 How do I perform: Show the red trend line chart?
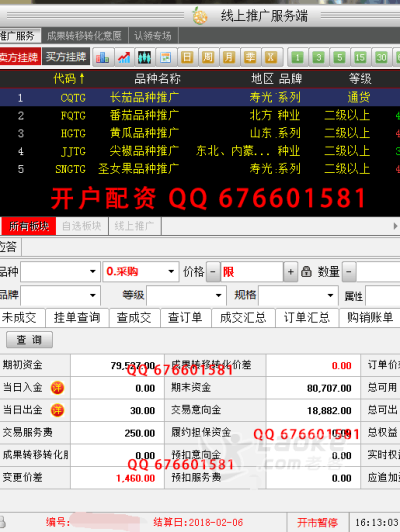tap(124, 57)
